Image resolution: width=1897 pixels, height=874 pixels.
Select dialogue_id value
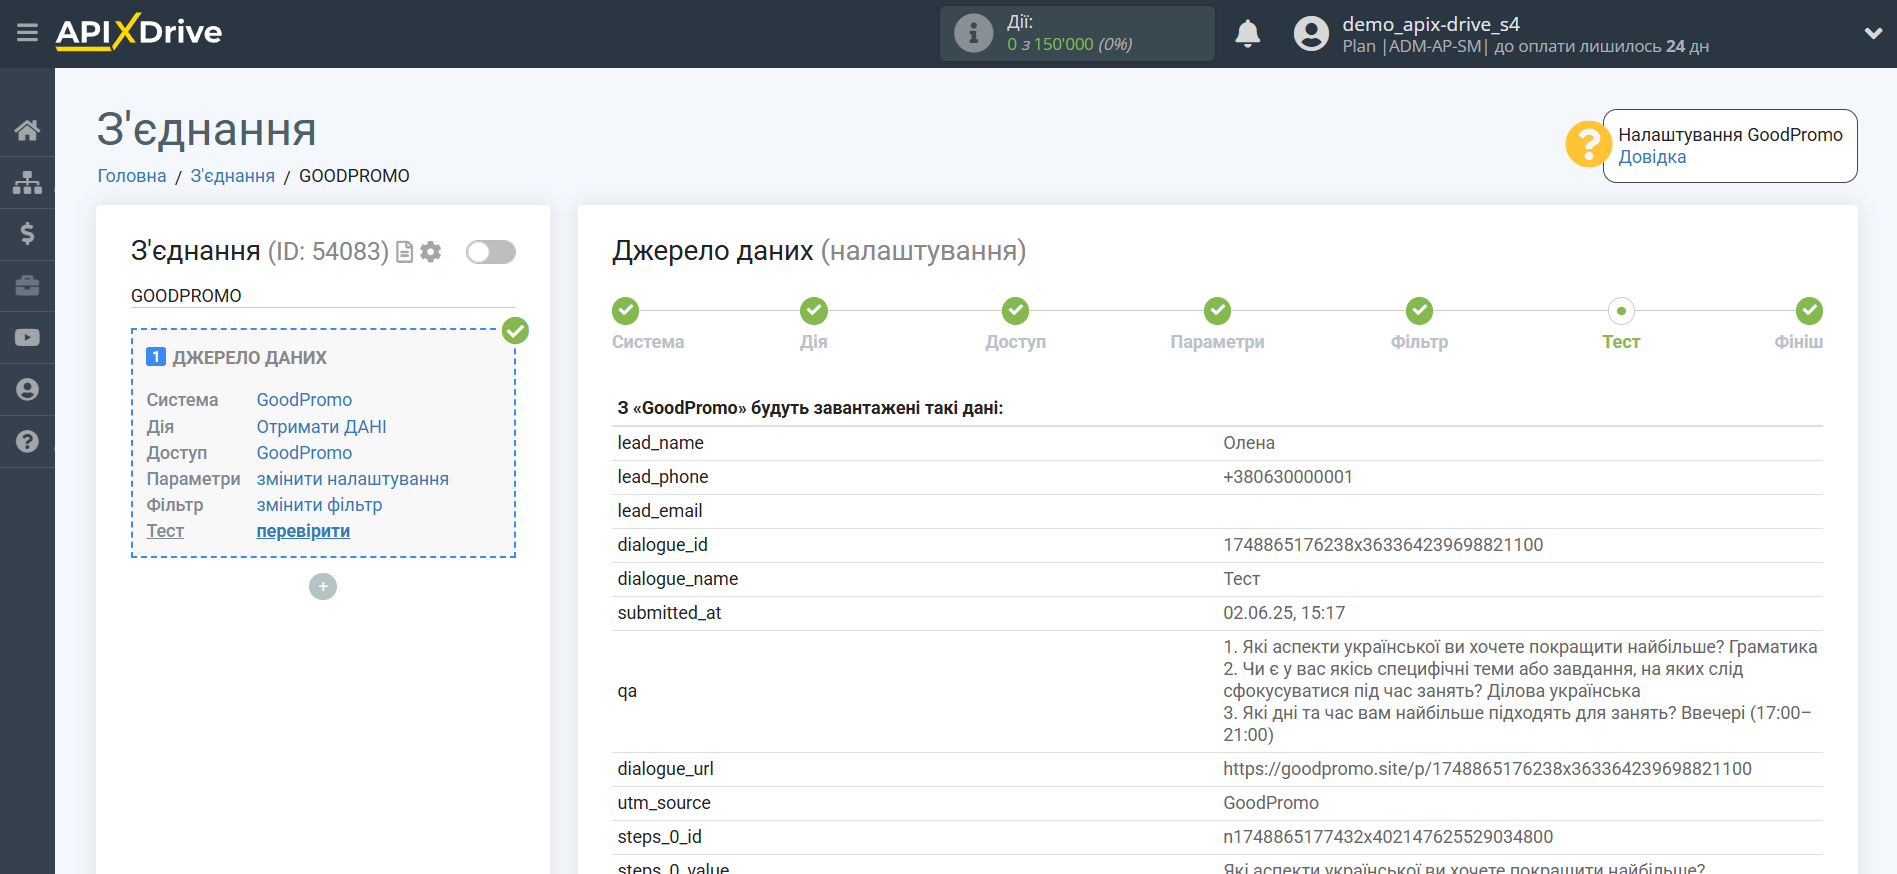[1383, 545]
